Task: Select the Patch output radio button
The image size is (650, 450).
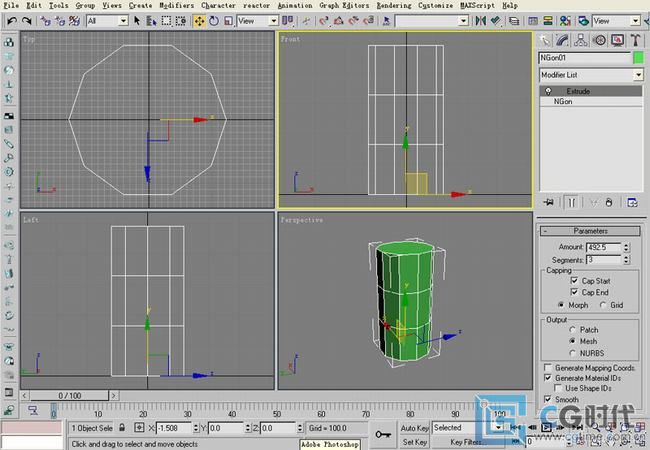Action: coord(572,330)
